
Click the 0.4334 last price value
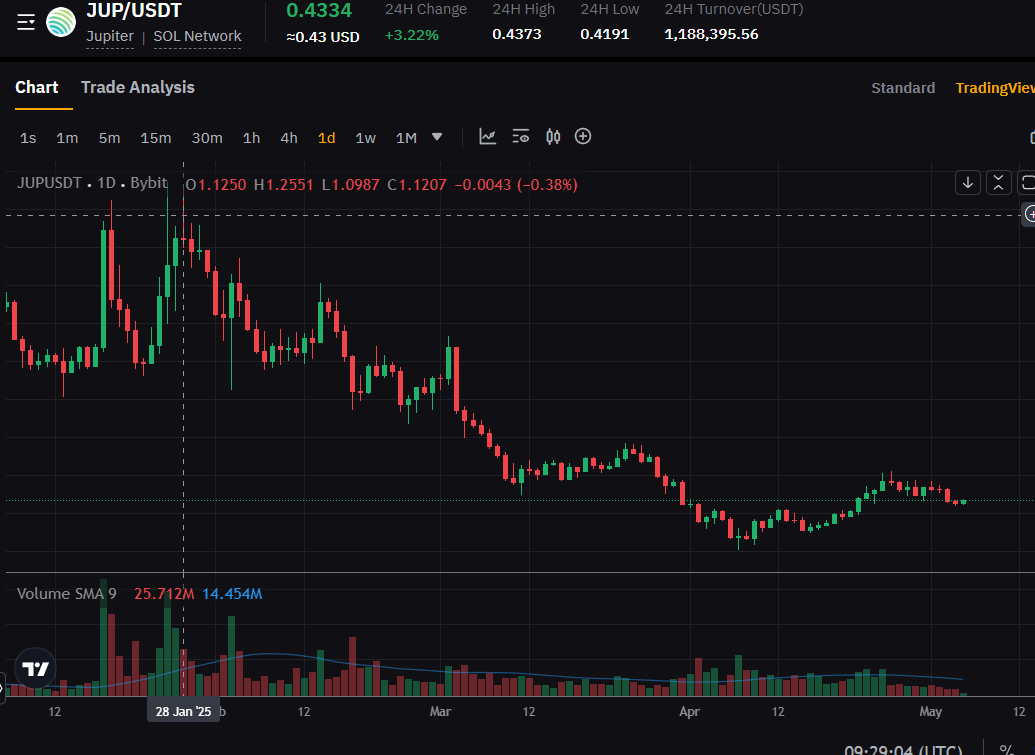[319, 11]
